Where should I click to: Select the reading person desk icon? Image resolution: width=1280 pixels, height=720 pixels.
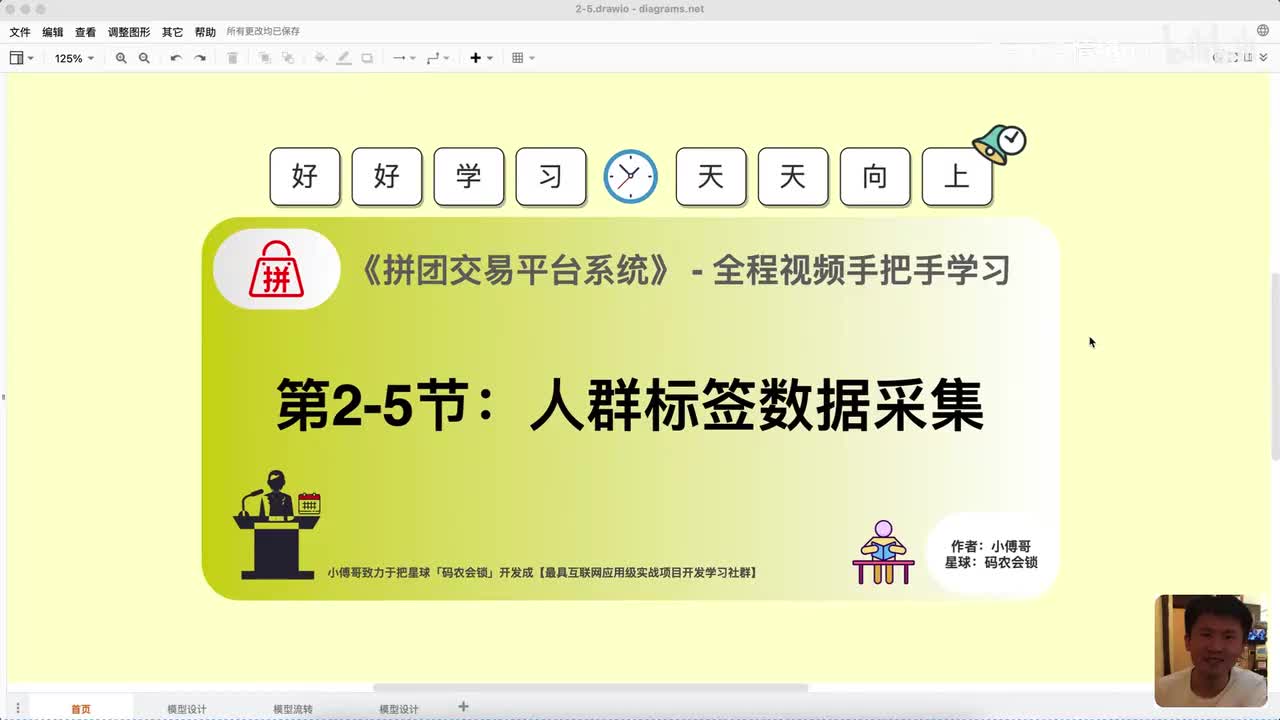click(x=883, y=552)
